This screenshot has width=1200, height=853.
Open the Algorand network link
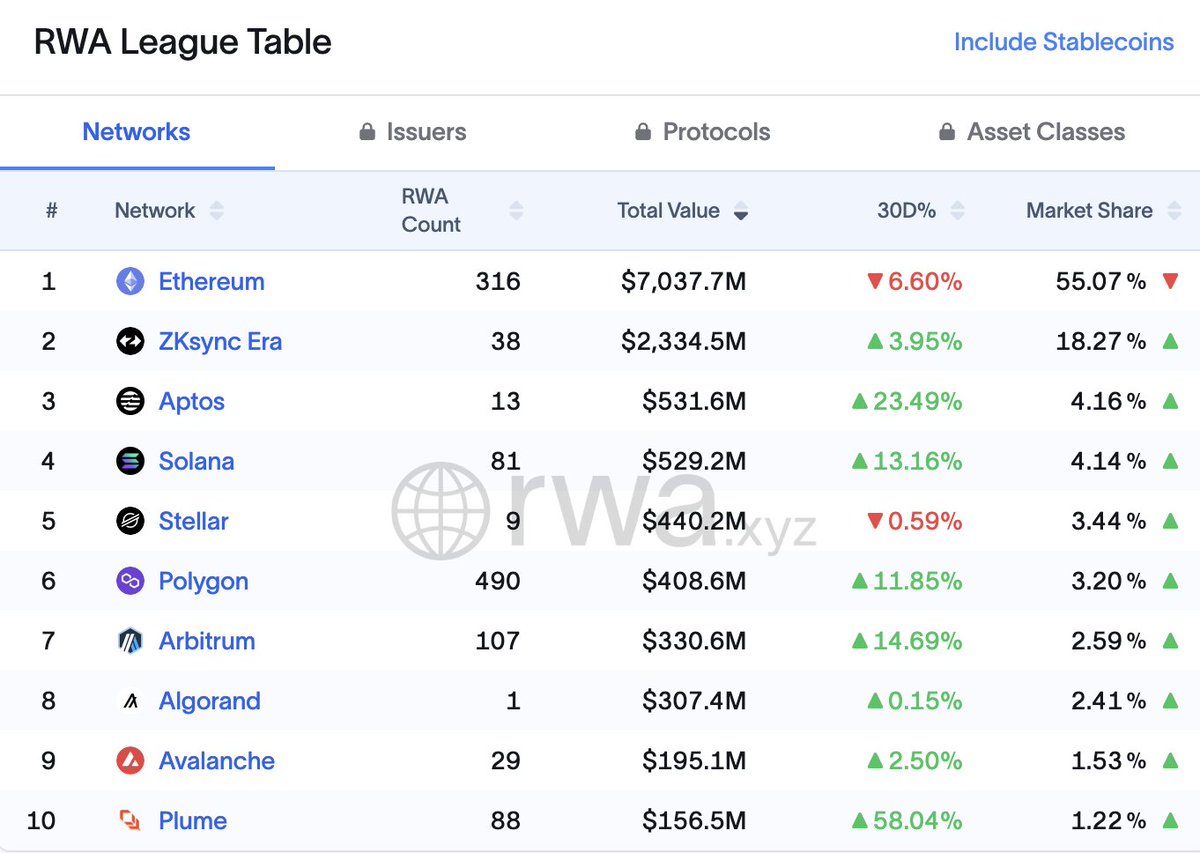(210, 701)
